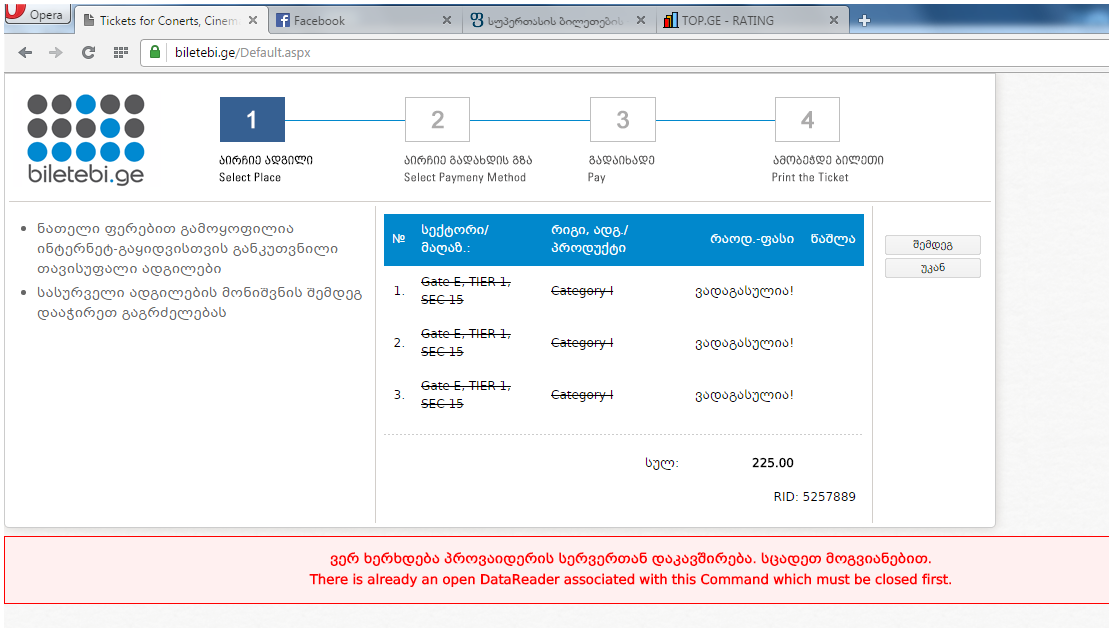This screenshot has height=628, width=1109.
Task: Click the წაშლა column header
Action: click(x=832, y=239)
